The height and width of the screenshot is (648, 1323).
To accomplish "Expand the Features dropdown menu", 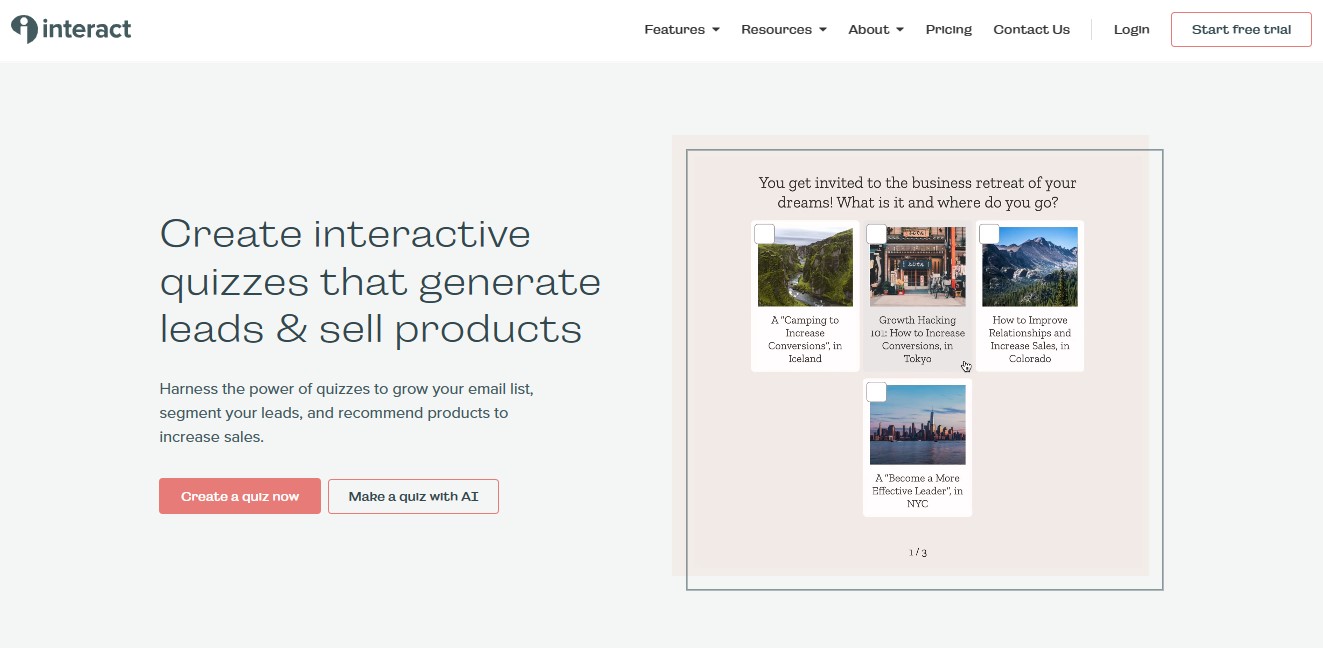I will pos(681,30).
